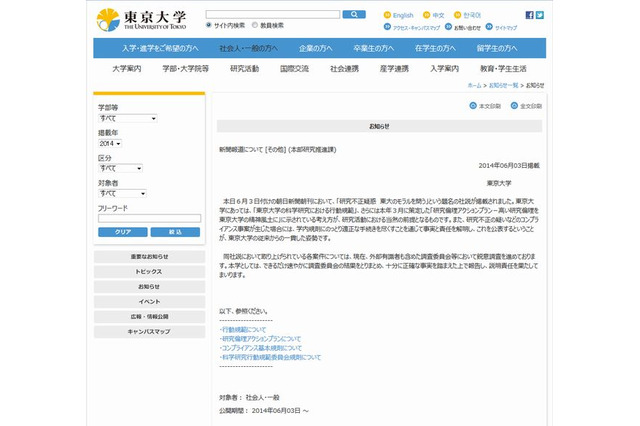Select the 教員検索 radio button
This screenshot has width=640, height=426.
click(x=255, y=25)
